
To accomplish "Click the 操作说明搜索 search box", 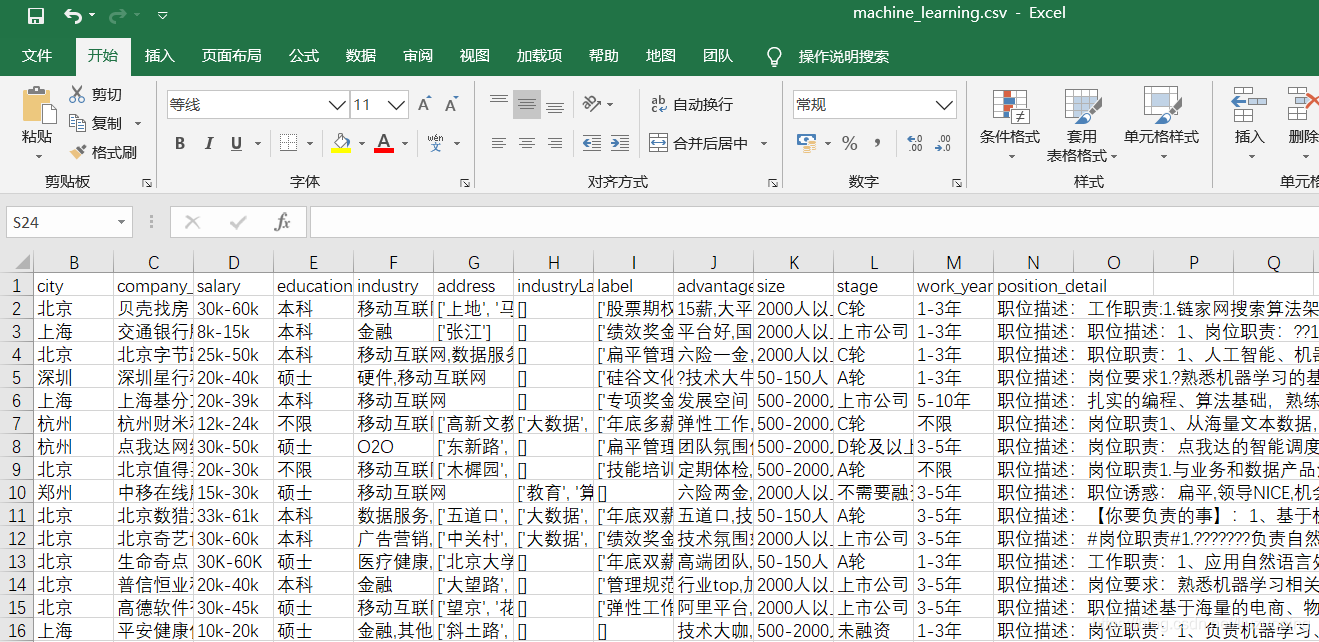I will [843, 57].
